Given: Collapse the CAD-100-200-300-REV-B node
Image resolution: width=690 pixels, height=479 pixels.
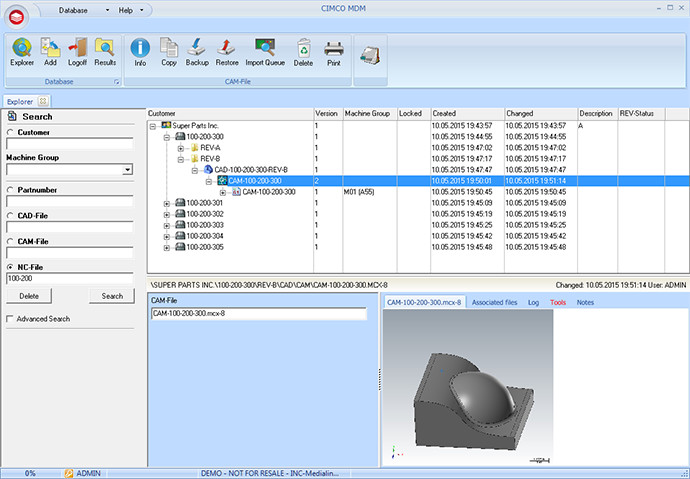Looking at the screenshot, I should pyautogui.click(x=195, y=170).
